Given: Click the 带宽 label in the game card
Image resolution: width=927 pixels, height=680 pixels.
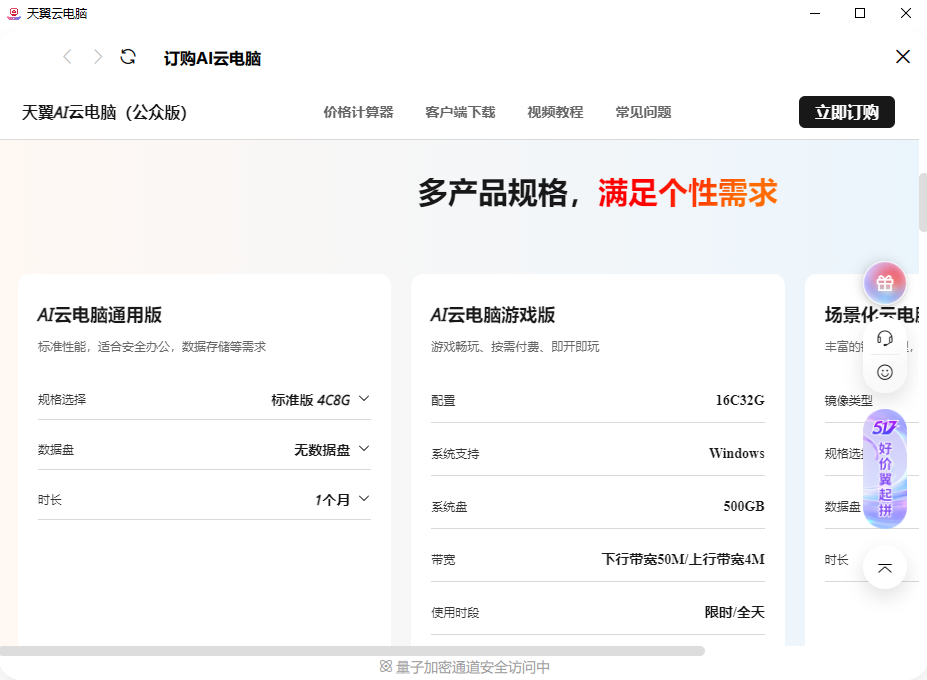Looking at the screenshot, I should click(443, 559).
